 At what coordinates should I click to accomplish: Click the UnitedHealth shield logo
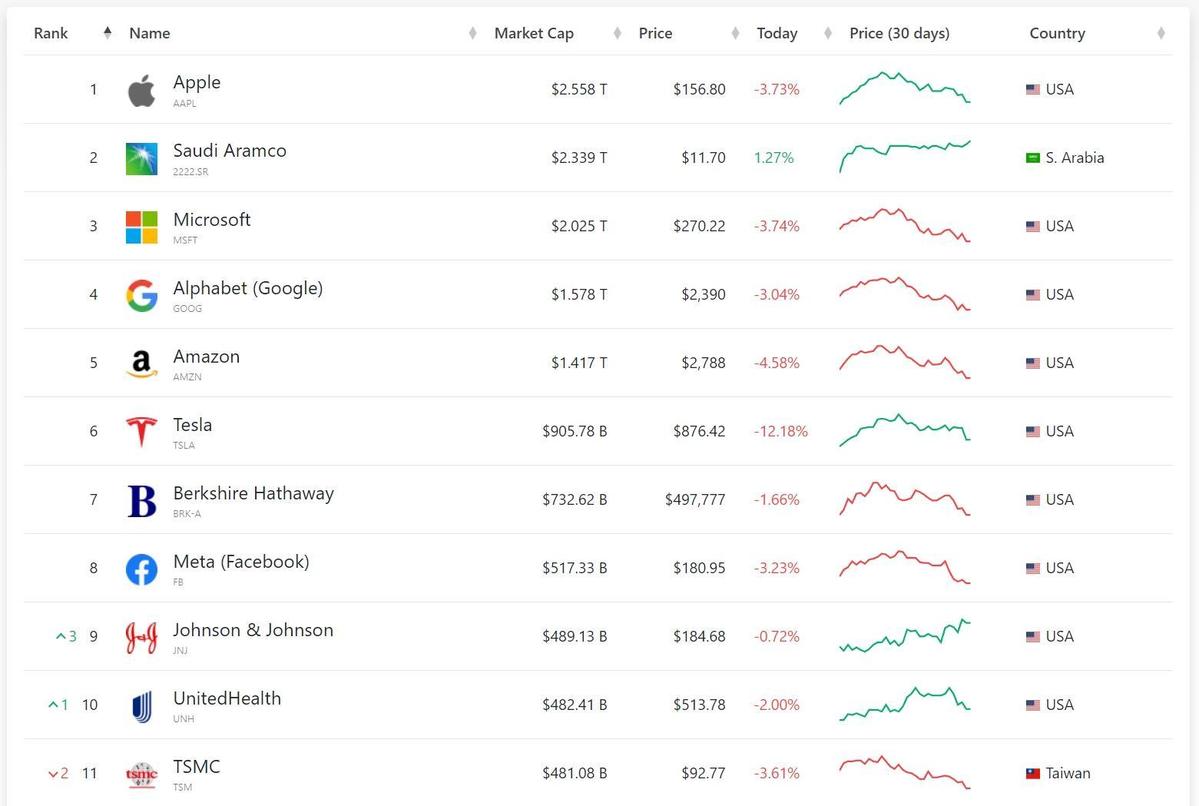[141, 706]
